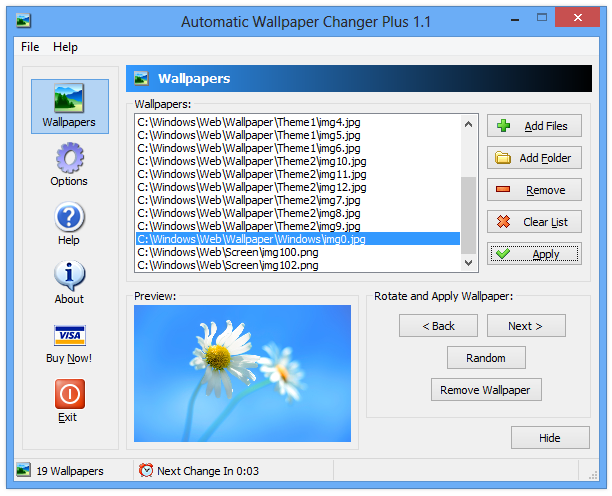Select Theme1\img4.jpg in the list
This screenshot has height=496, width=612.
[x=298, y=122]
